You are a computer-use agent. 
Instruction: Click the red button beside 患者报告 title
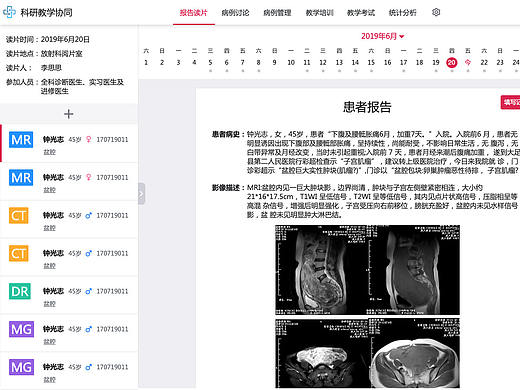(510, 102)
